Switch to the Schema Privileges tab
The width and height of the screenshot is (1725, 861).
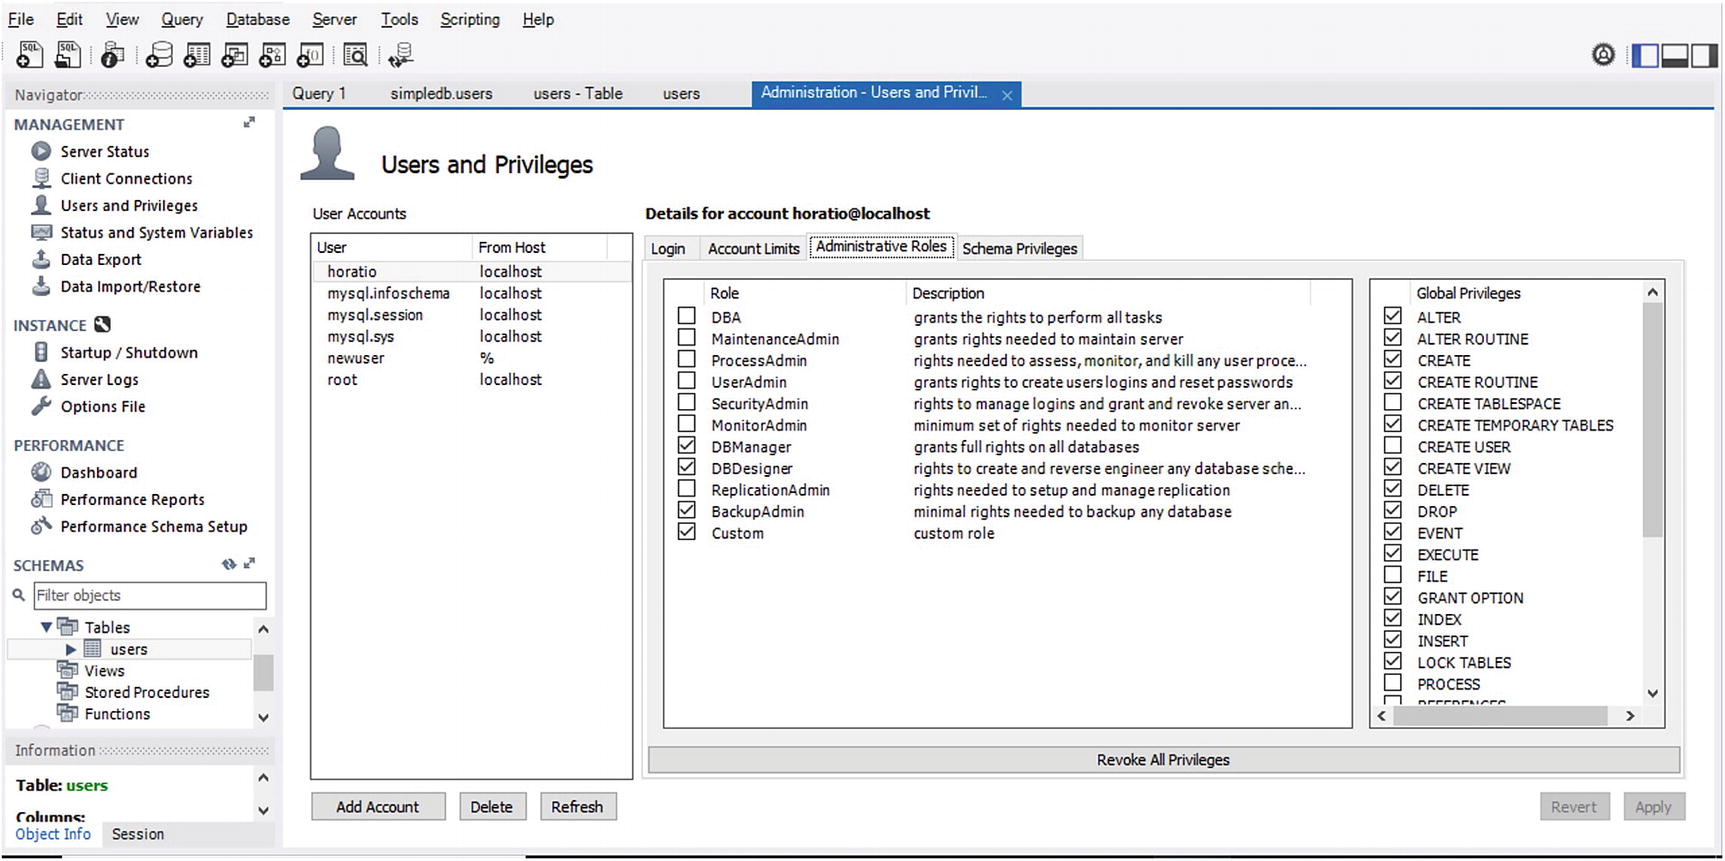tap(1020, 248)
